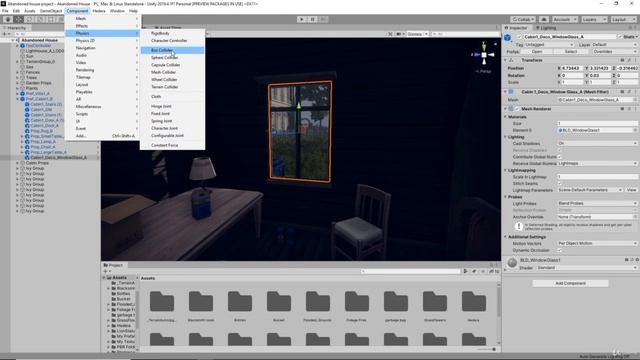Open the Layers dropdown in toolbar
Image resolution: width=640 pixels, height=360 pixels.
click(x=594, y=19)
